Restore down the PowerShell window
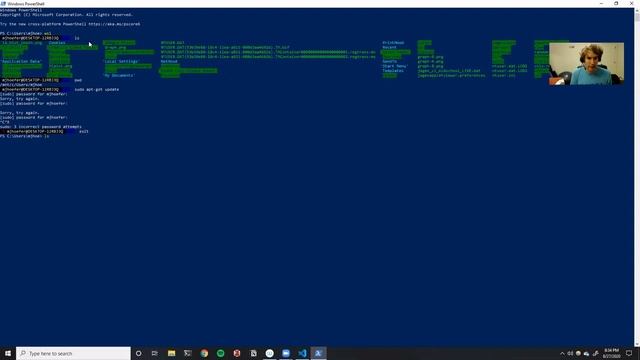Viewport: 640px width, 360px height. (616, 3)
